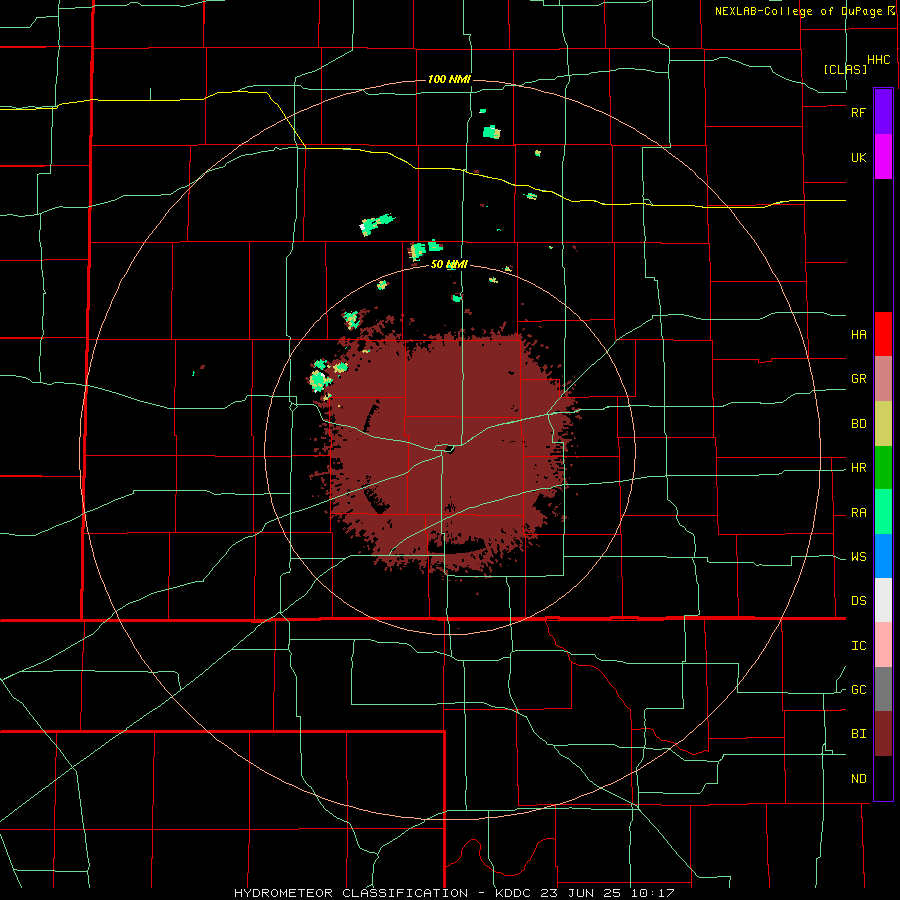The width and height of the screenshot is (900, 900).
Task: Click the 'HHC' product code text
Action: coord(878,60)
